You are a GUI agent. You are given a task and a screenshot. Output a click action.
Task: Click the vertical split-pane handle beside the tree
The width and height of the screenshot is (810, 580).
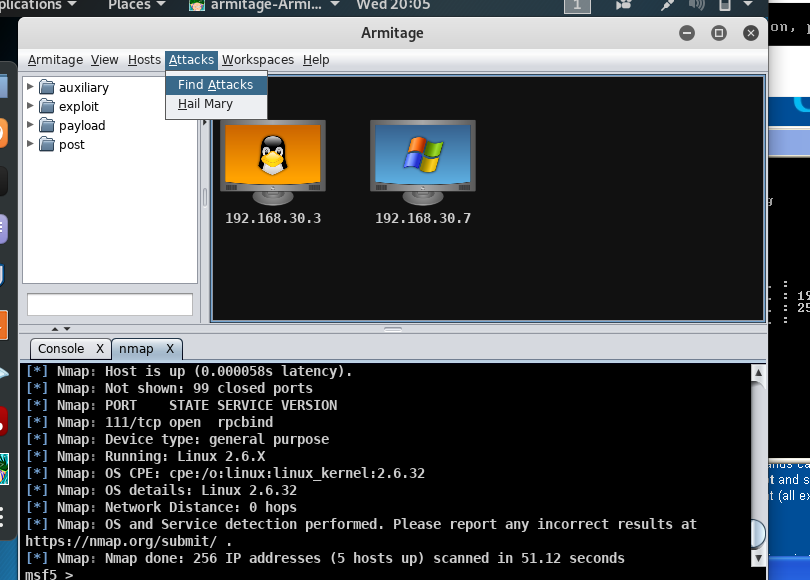click(205, 197)
